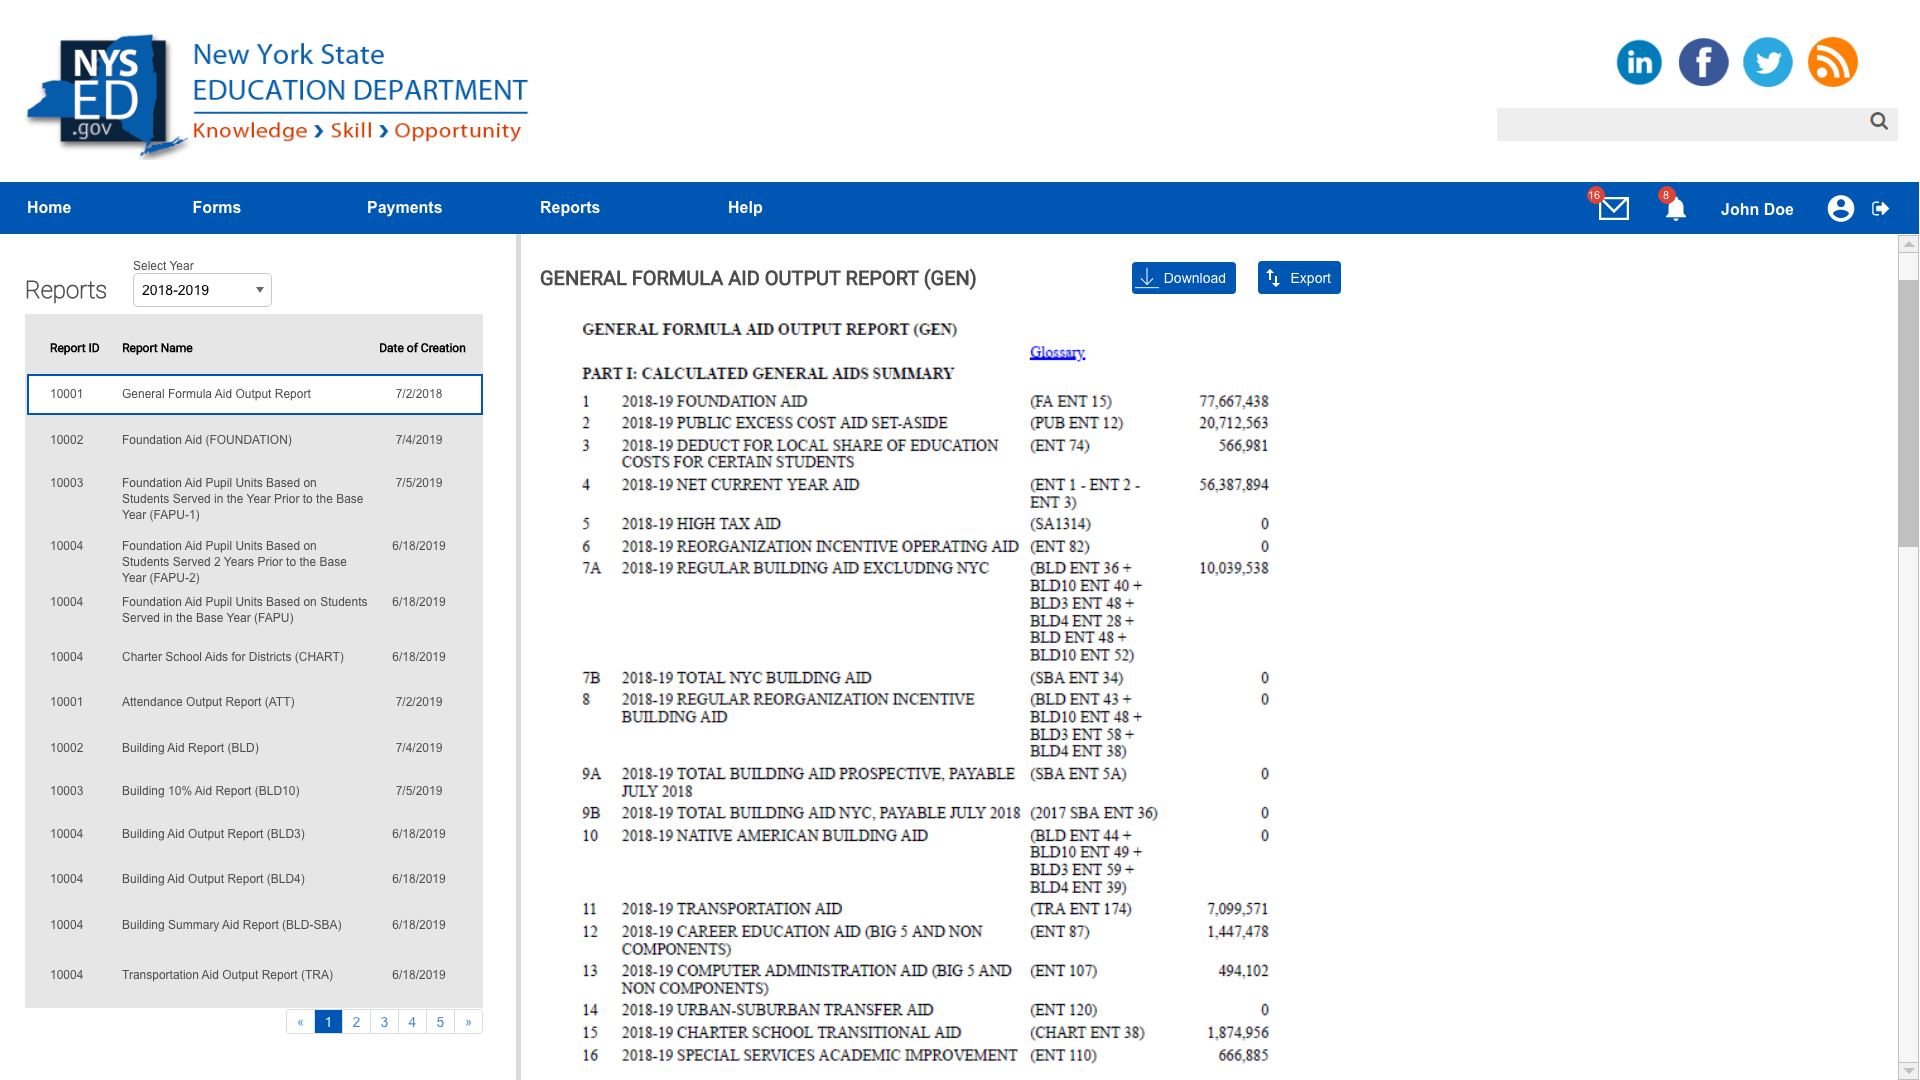Open the mail inbox envelope icon
Viewport: 1920px width, 1080px height.
coord(1613,208)
